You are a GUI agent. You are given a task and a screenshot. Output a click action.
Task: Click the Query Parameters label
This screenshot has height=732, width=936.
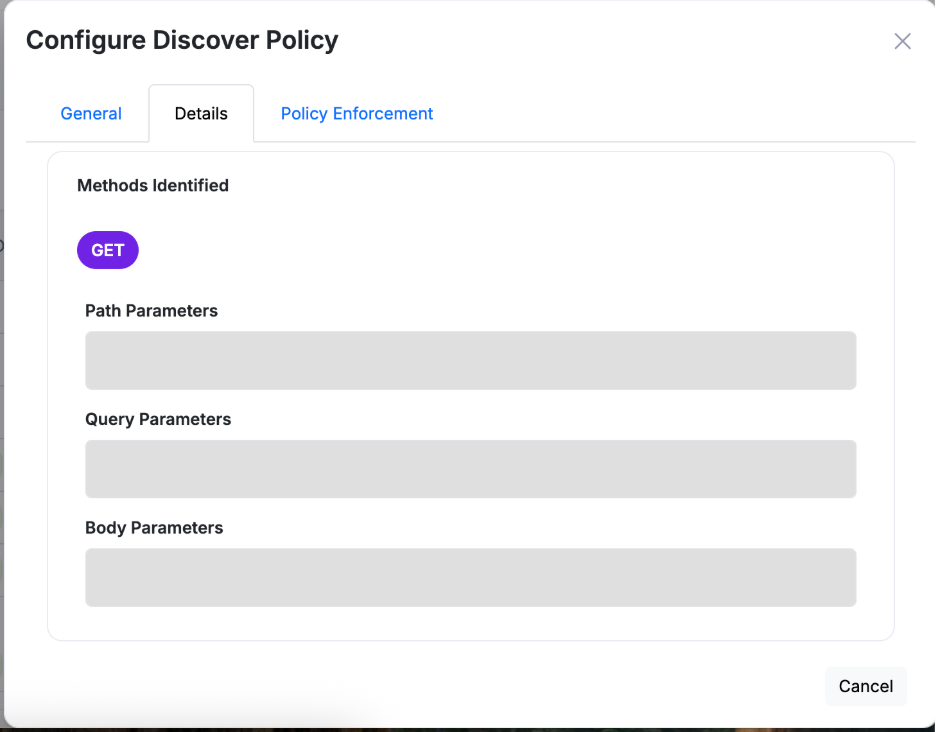(x=157, y=419)
